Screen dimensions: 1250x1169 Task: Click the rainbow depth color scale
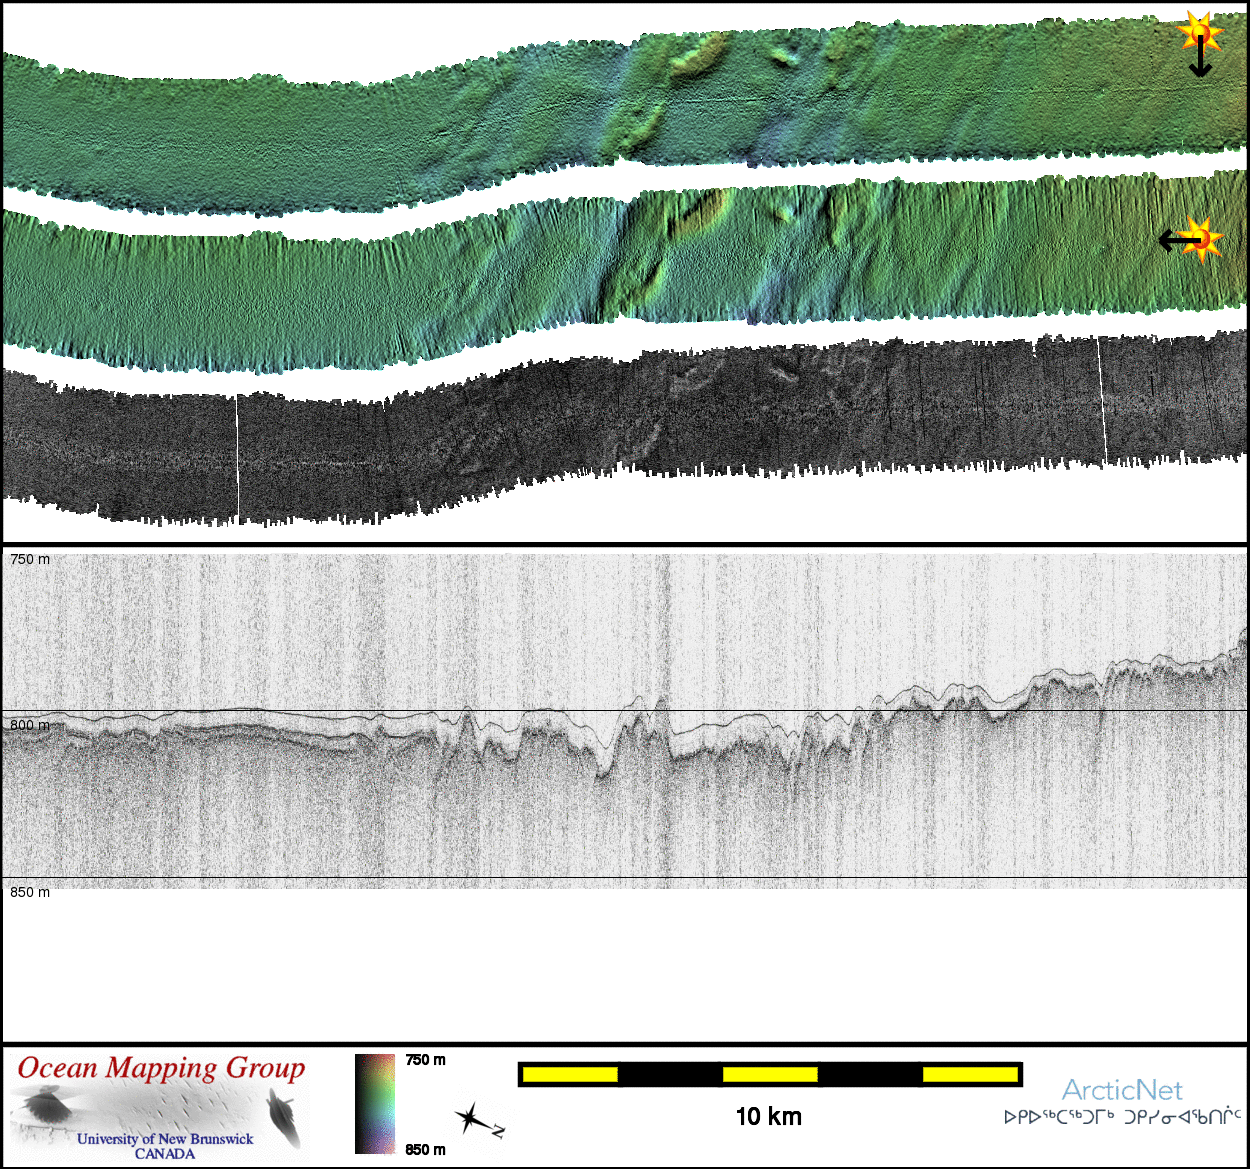pyautogui.click(x=375, y=1104)
